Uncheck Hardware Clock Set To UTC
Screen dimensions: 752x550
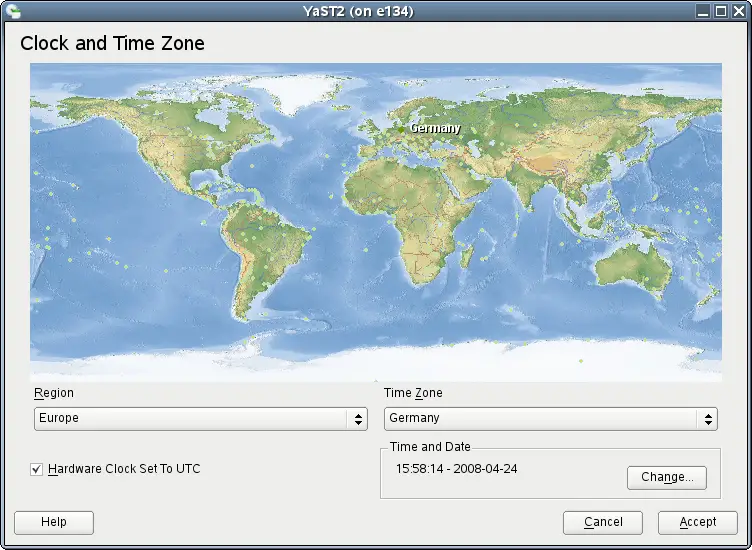click(36, 469)
